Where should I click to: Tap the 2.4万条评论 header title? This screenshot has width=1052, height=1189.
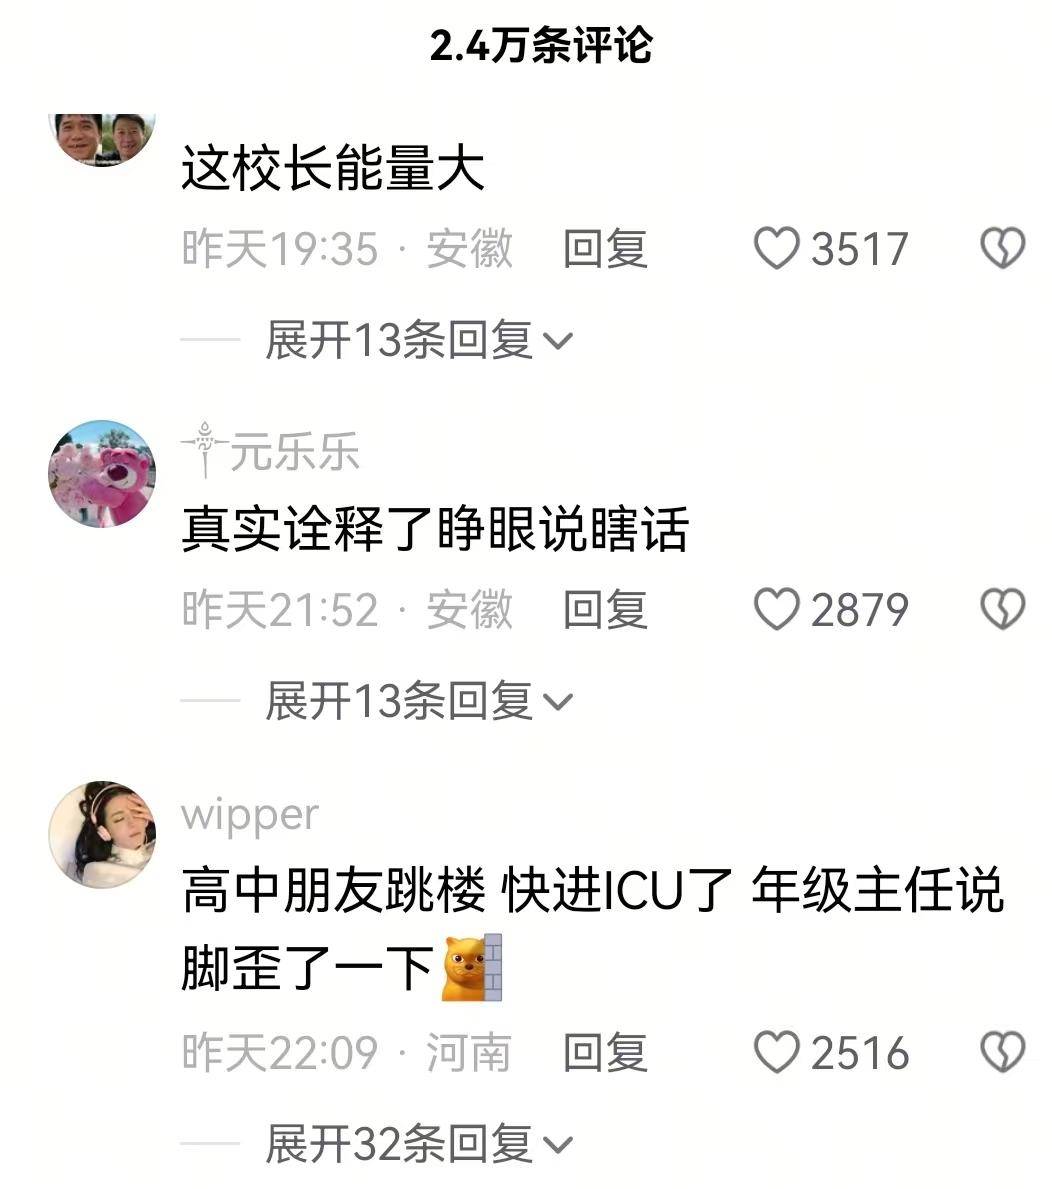click(541, 45)
